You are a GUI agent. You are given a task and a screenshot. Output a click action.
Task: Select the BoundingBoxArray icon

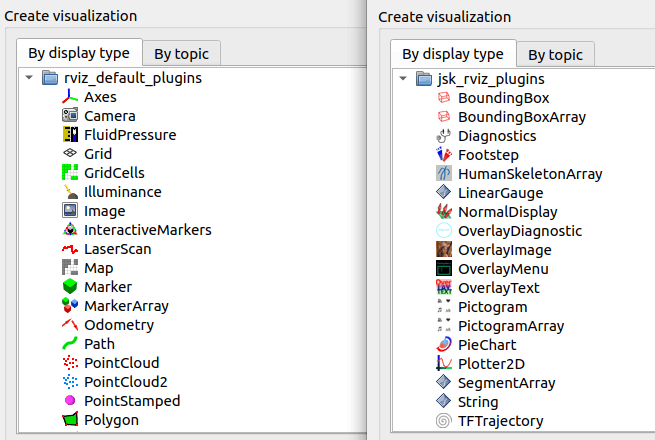pos(444,117)
